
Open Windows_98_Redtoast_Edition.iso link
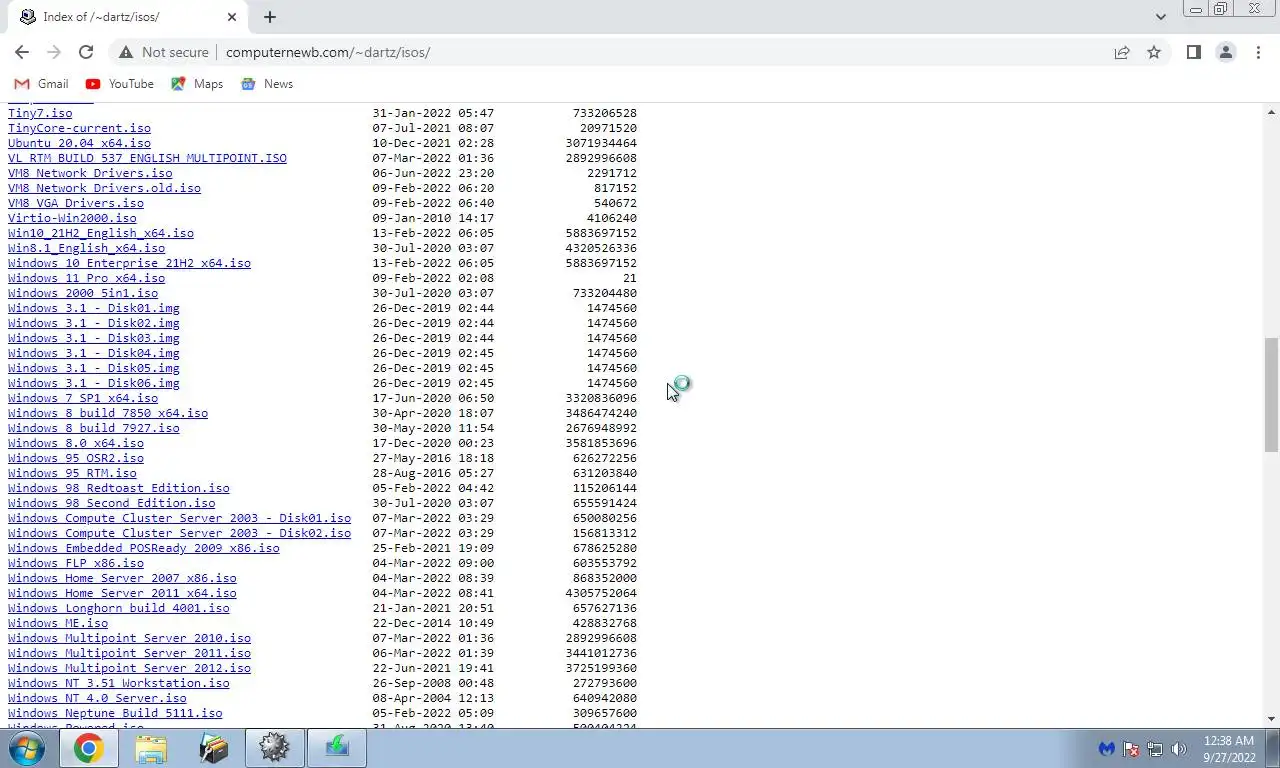click(119, 488)
